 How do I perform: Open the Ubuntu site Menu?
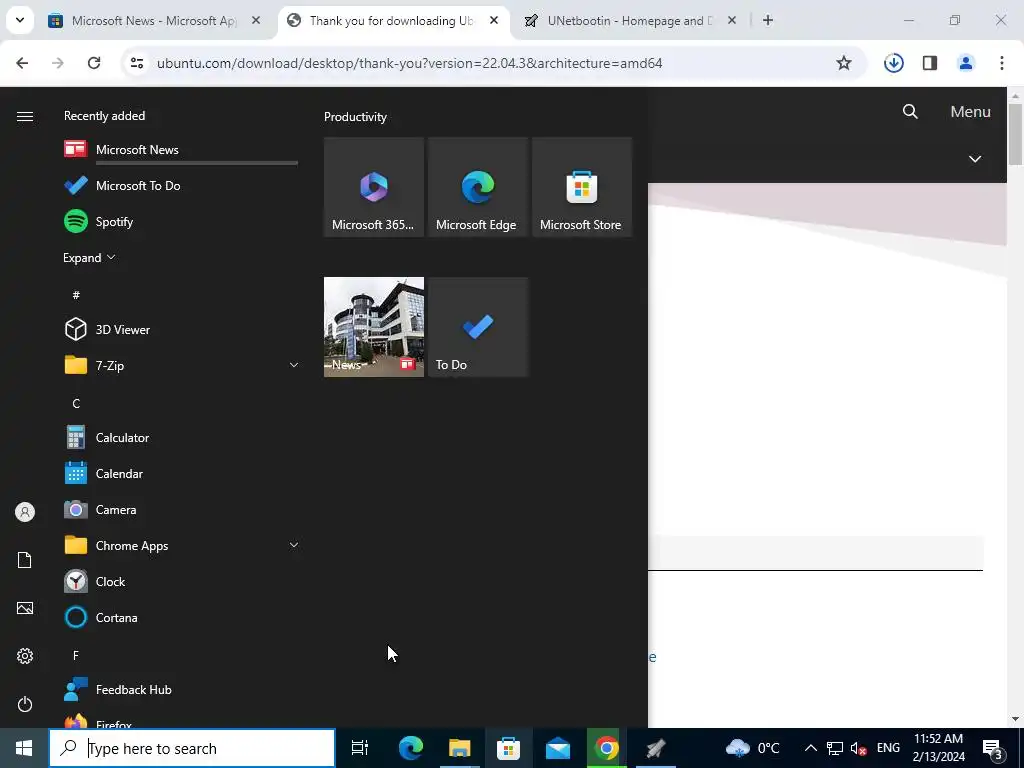tap(970, 112)
